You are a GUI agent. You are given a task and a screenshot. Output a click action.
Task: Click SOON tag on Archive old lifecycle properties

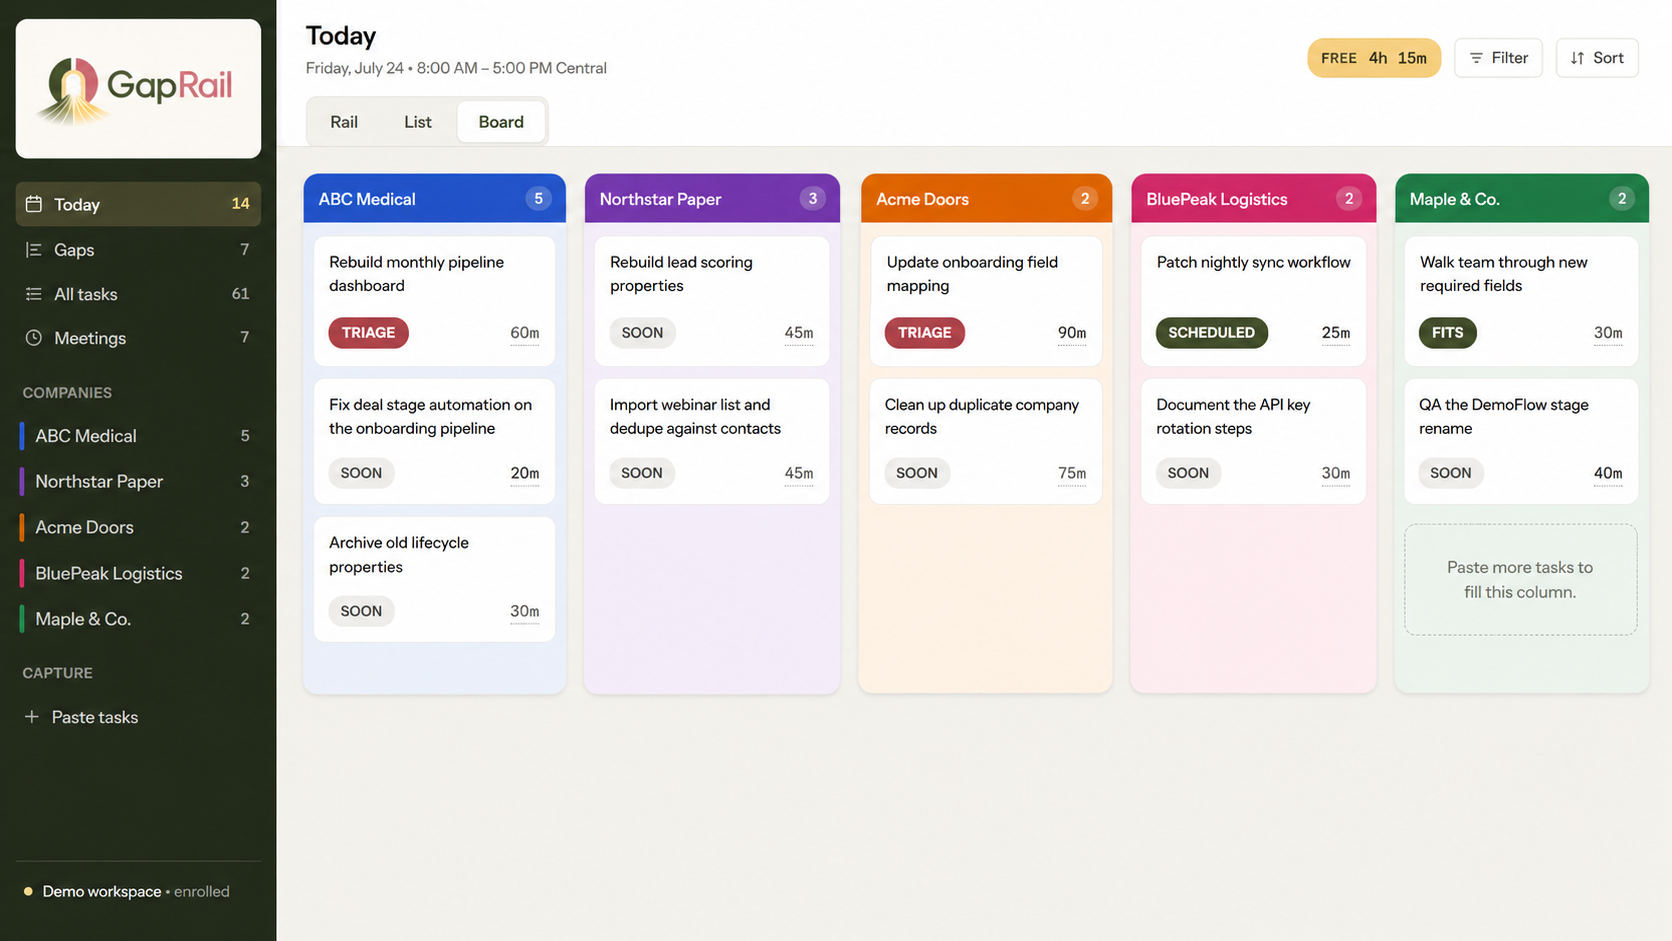click(361, 611)
